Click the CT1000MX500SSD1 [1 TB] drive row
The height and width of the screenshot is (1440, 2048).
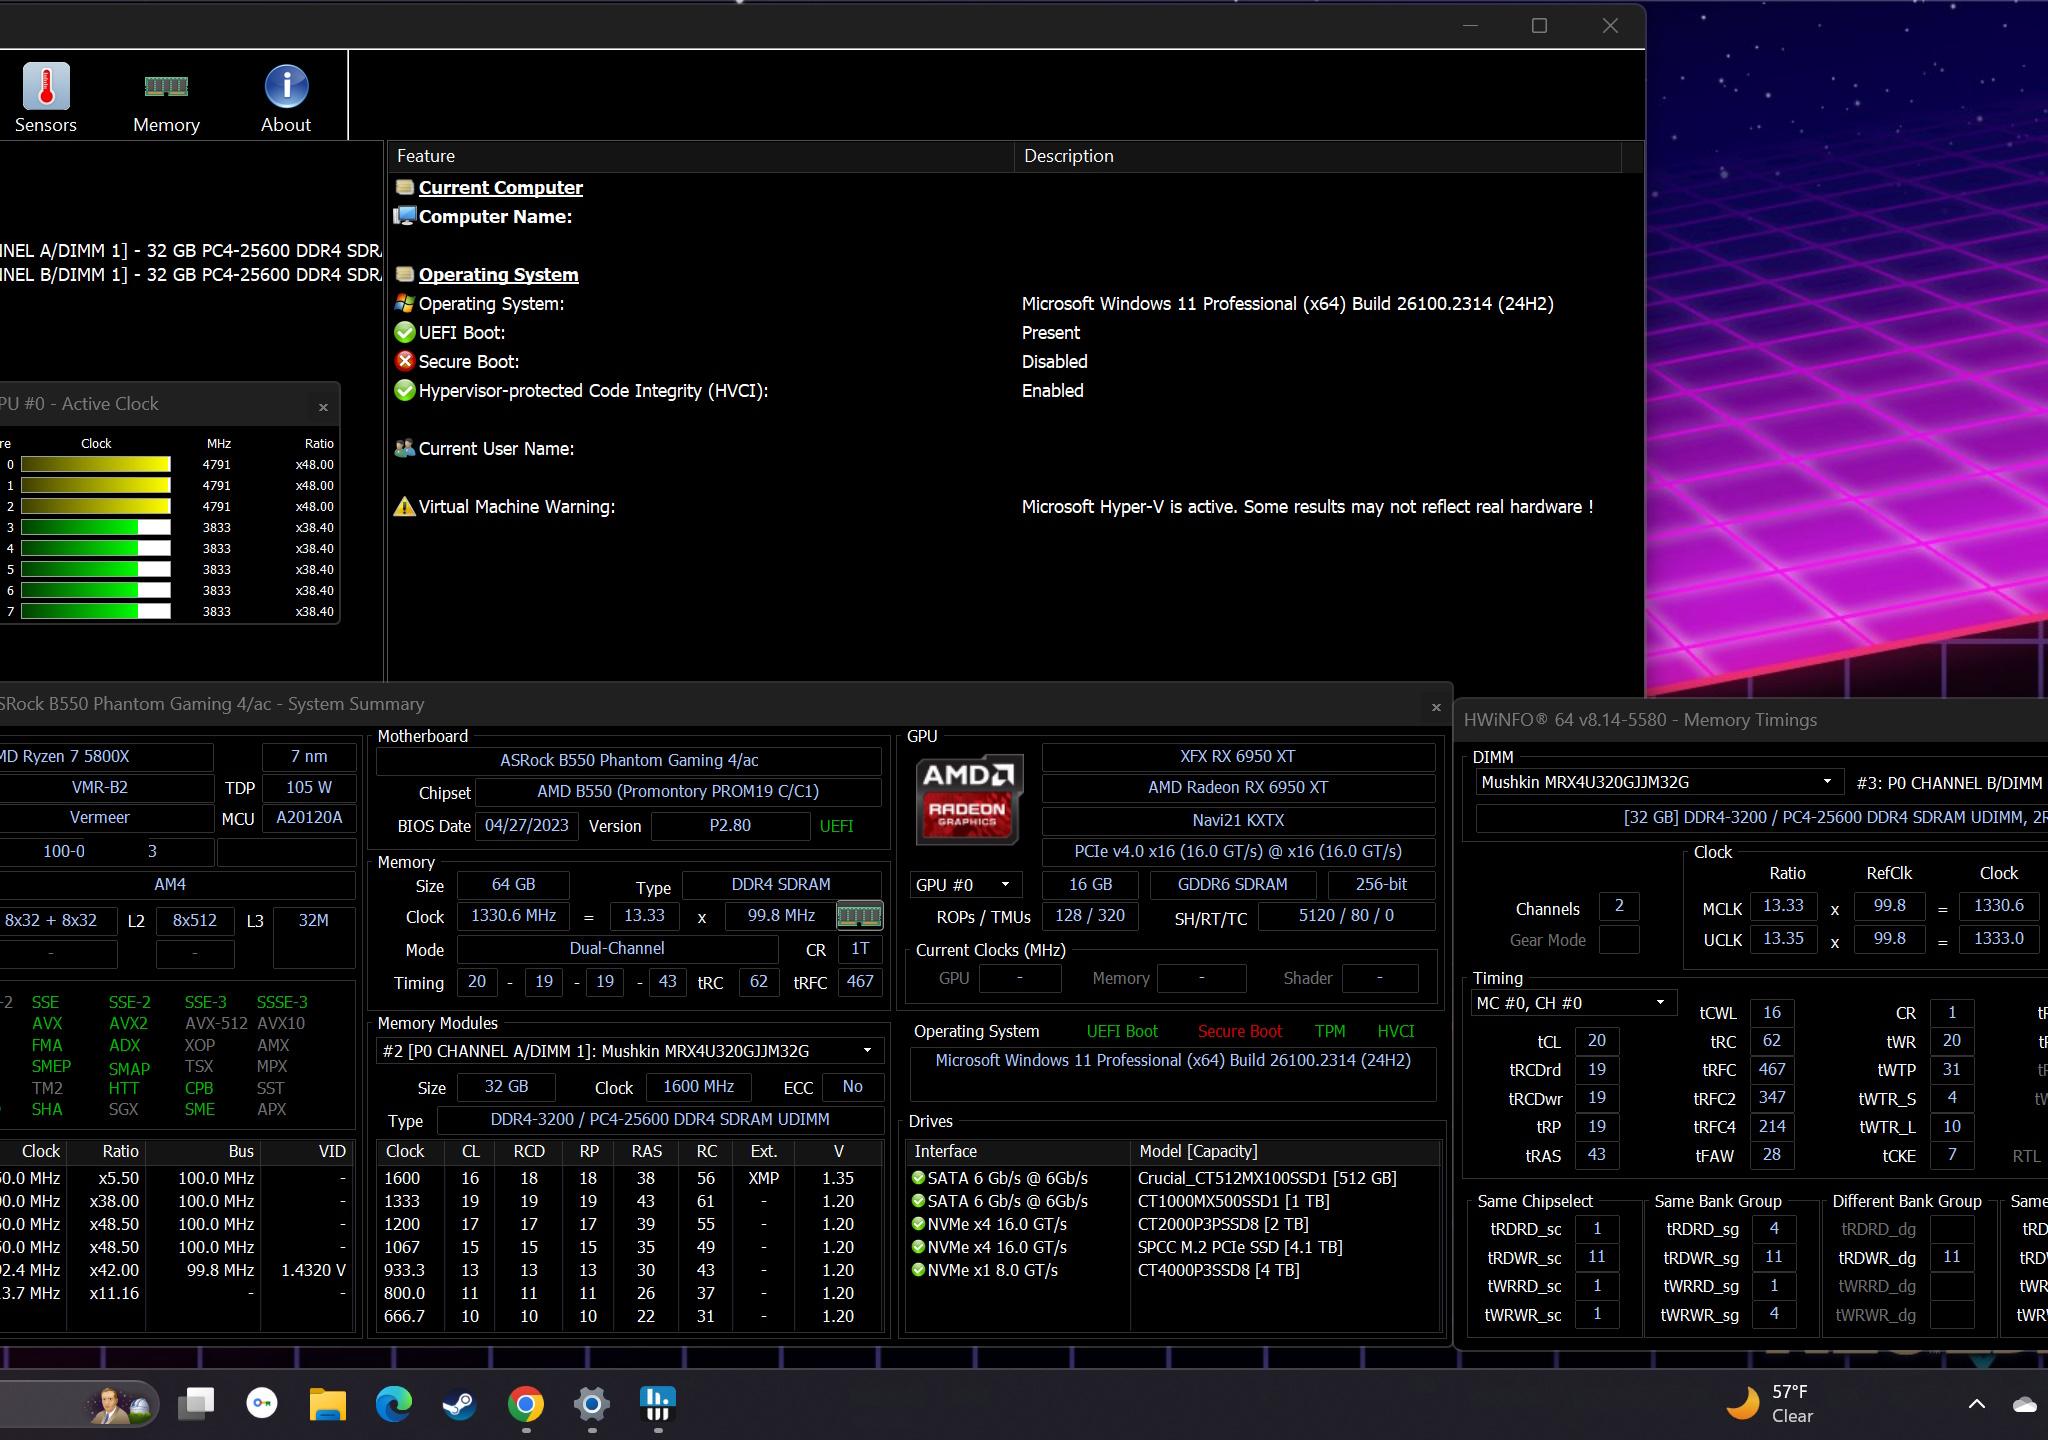1173,1200
